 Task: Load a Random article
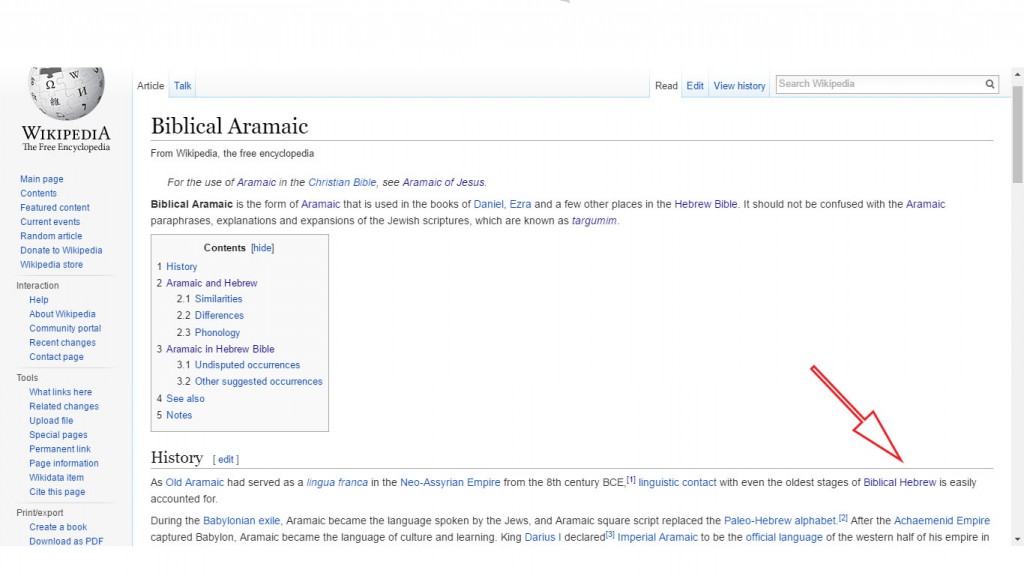pyautogui.click(x=51, y=236)
